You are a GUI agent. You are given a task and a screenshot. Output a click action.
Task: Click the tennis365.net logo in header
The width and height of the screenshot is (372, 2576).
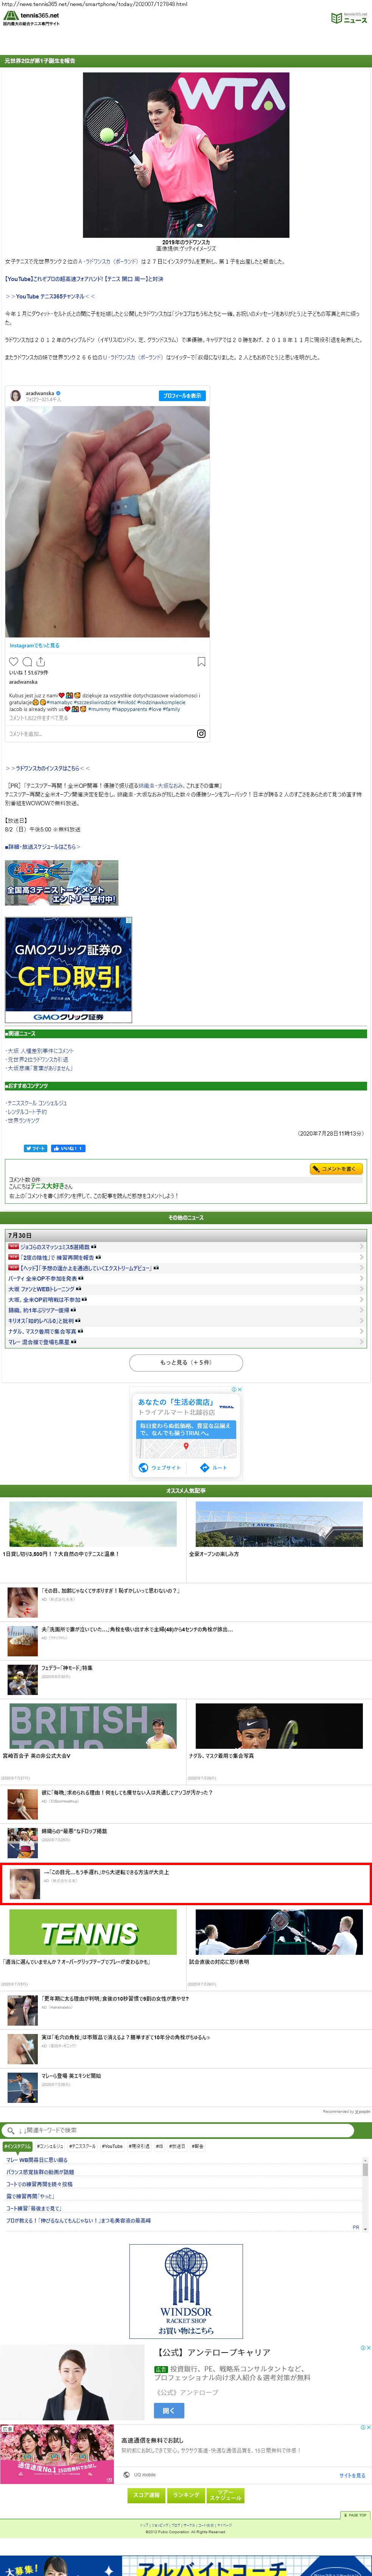pyautogui.click(x=32, y=18)
